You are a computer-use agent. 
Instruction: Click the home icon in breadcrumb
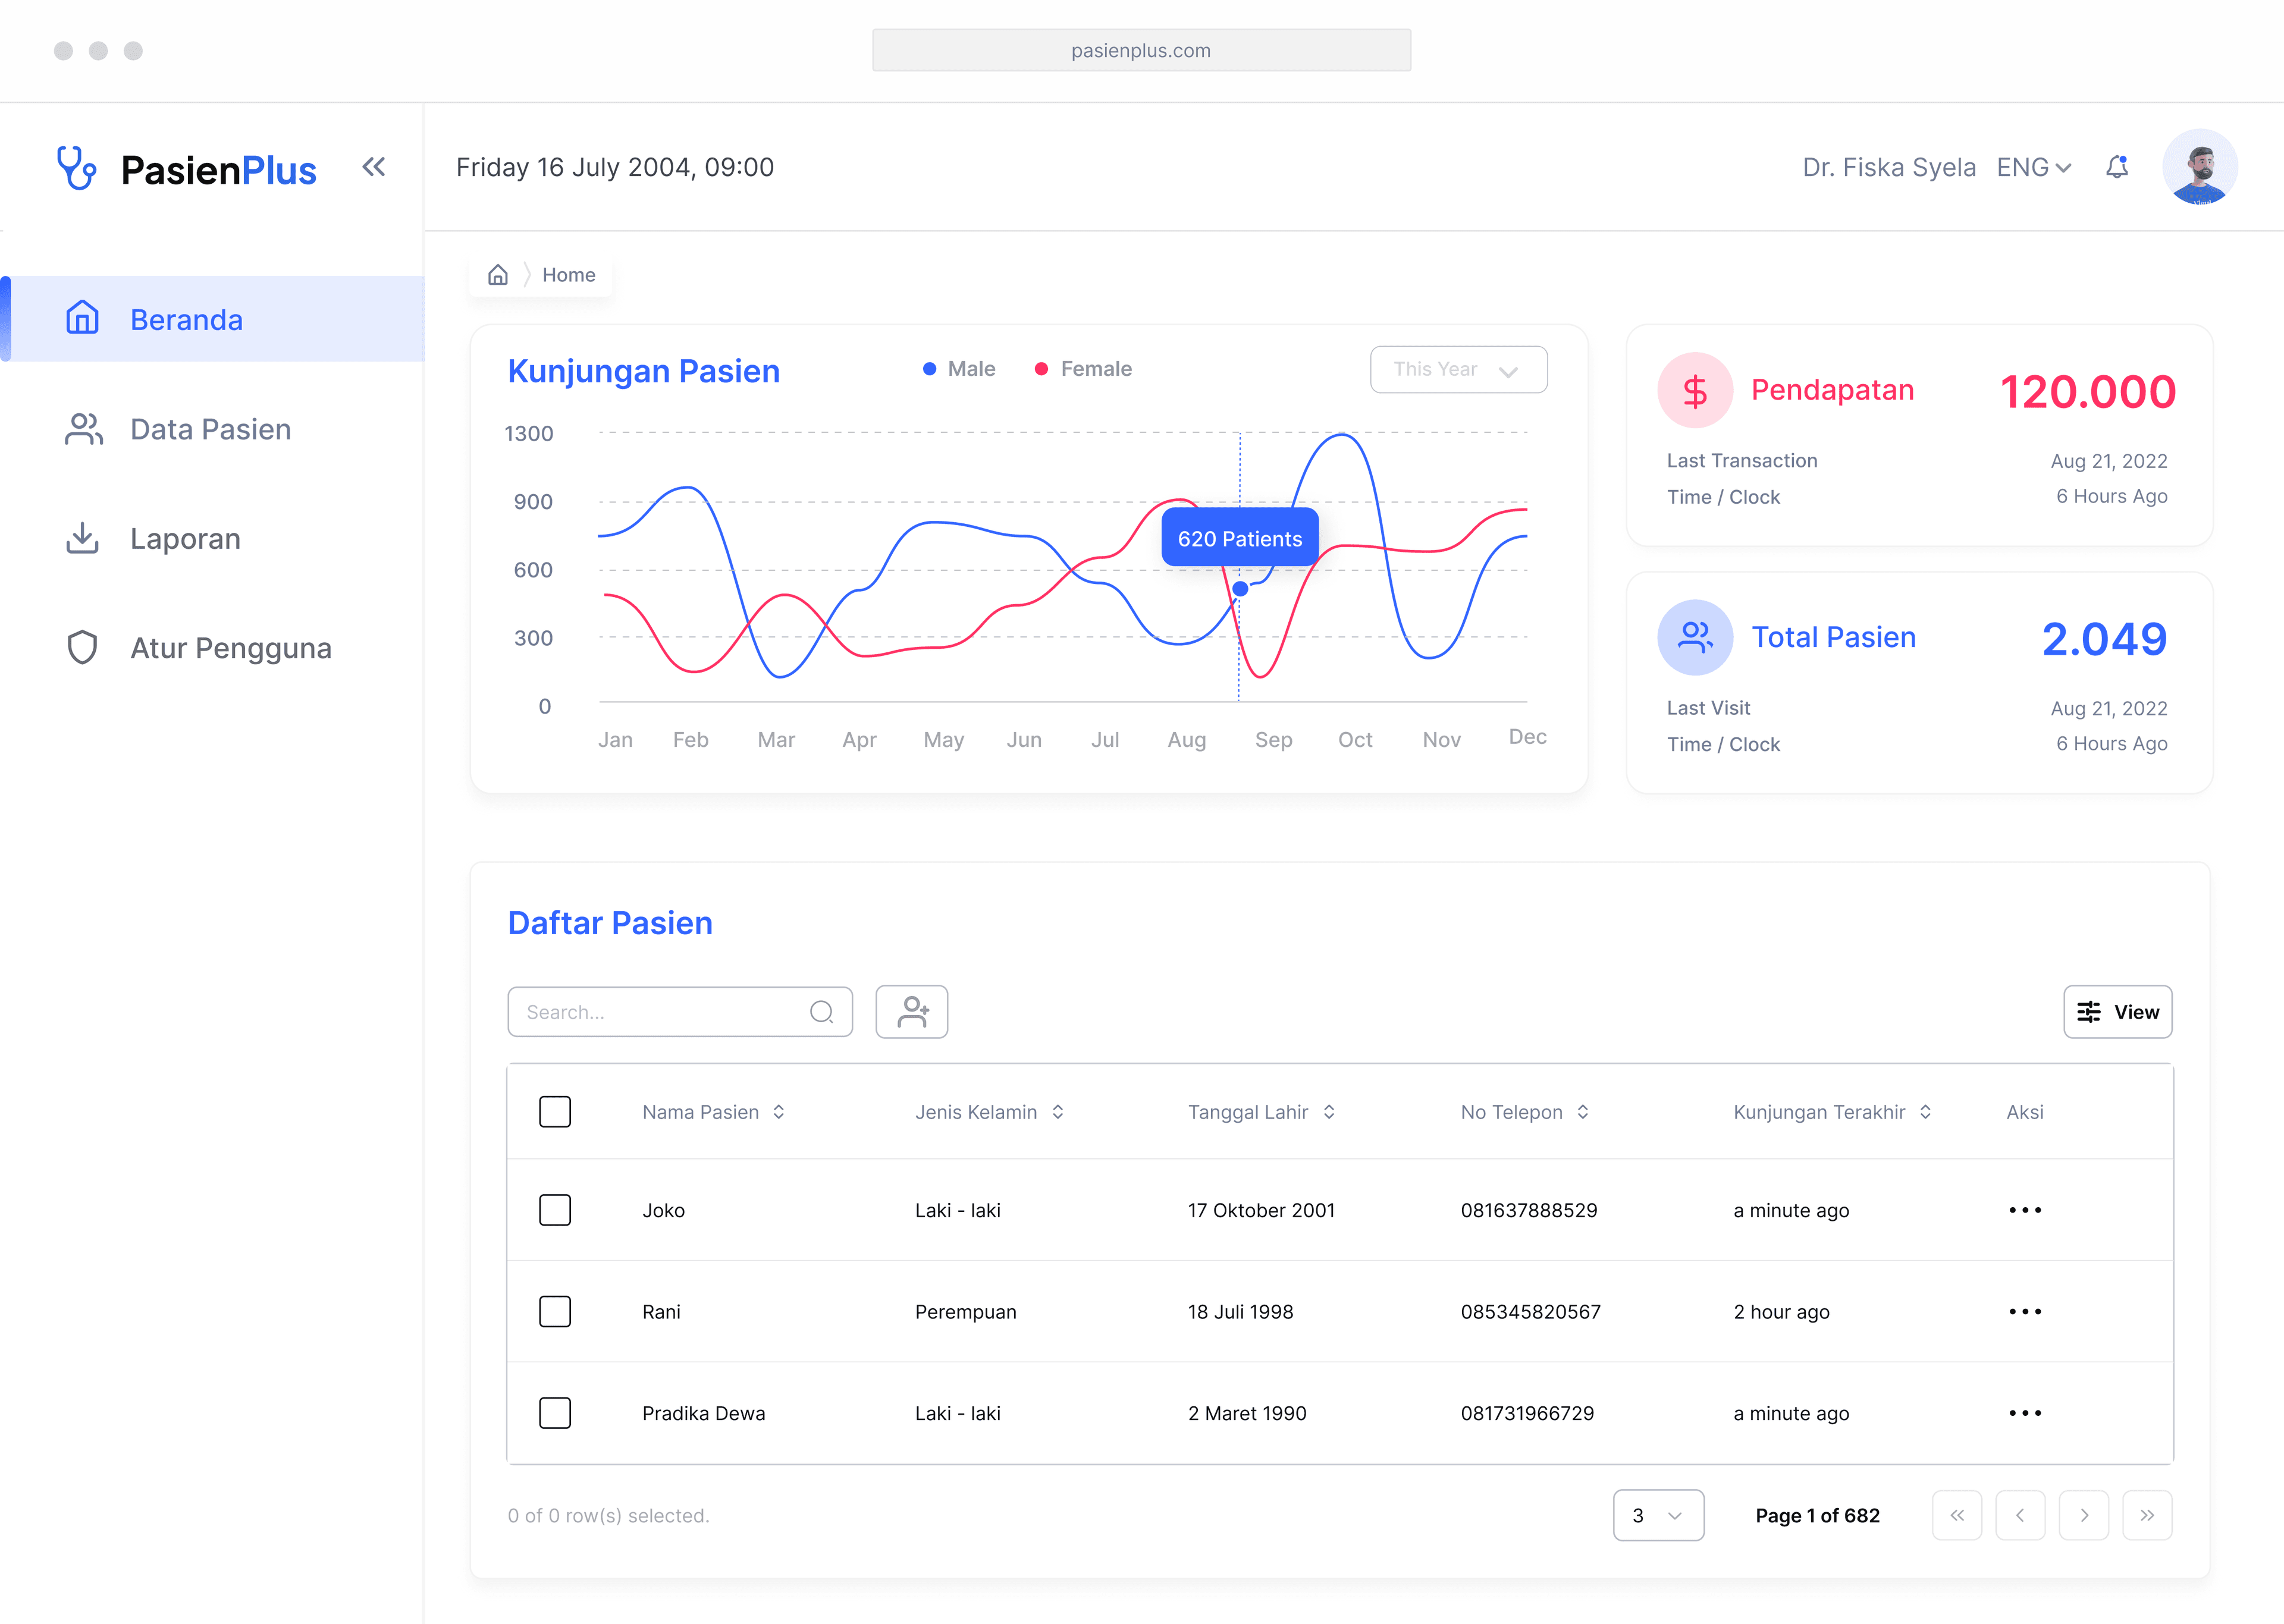click(x=498, y=275)
